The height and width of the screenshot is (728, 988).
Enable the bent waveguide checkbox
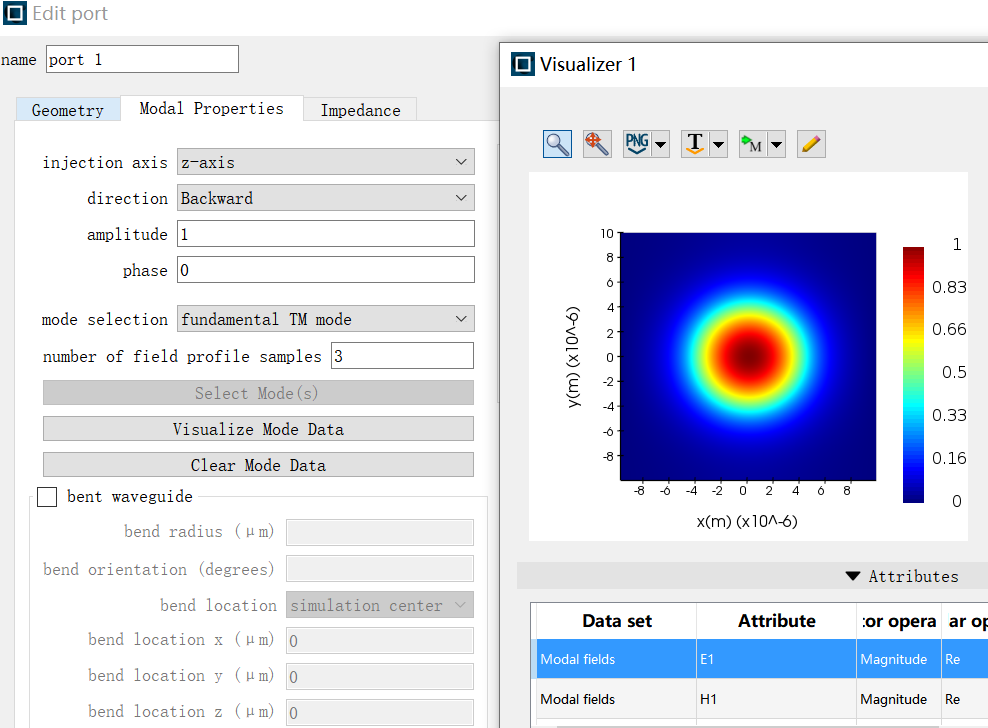click(x=47, y=497)
